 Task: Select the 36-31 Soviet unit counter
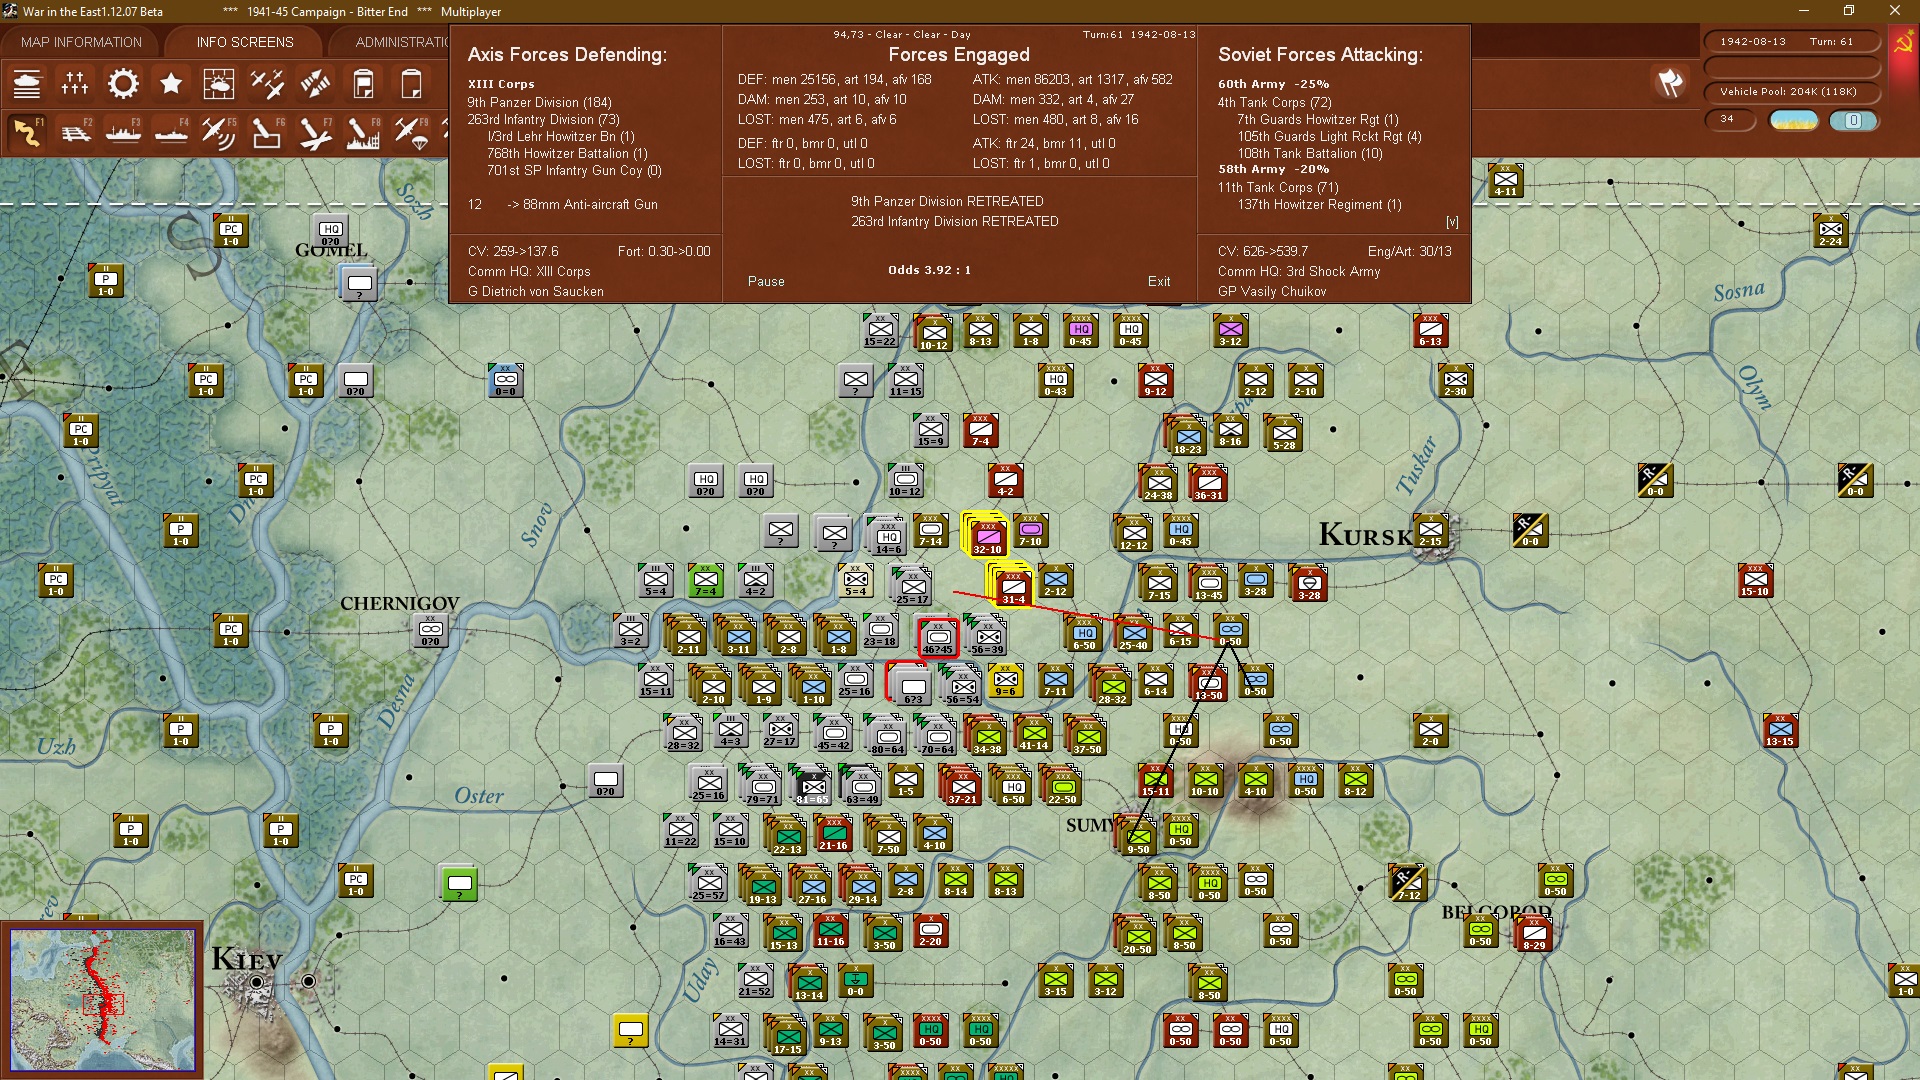click(x=1208, y=483)
